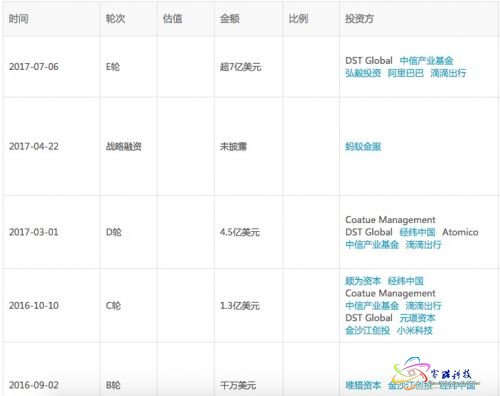This screenshot has width=500, height=396.
Task: Open 中信产业基金 link in the D轮 row
Action: tap(372, 244)
